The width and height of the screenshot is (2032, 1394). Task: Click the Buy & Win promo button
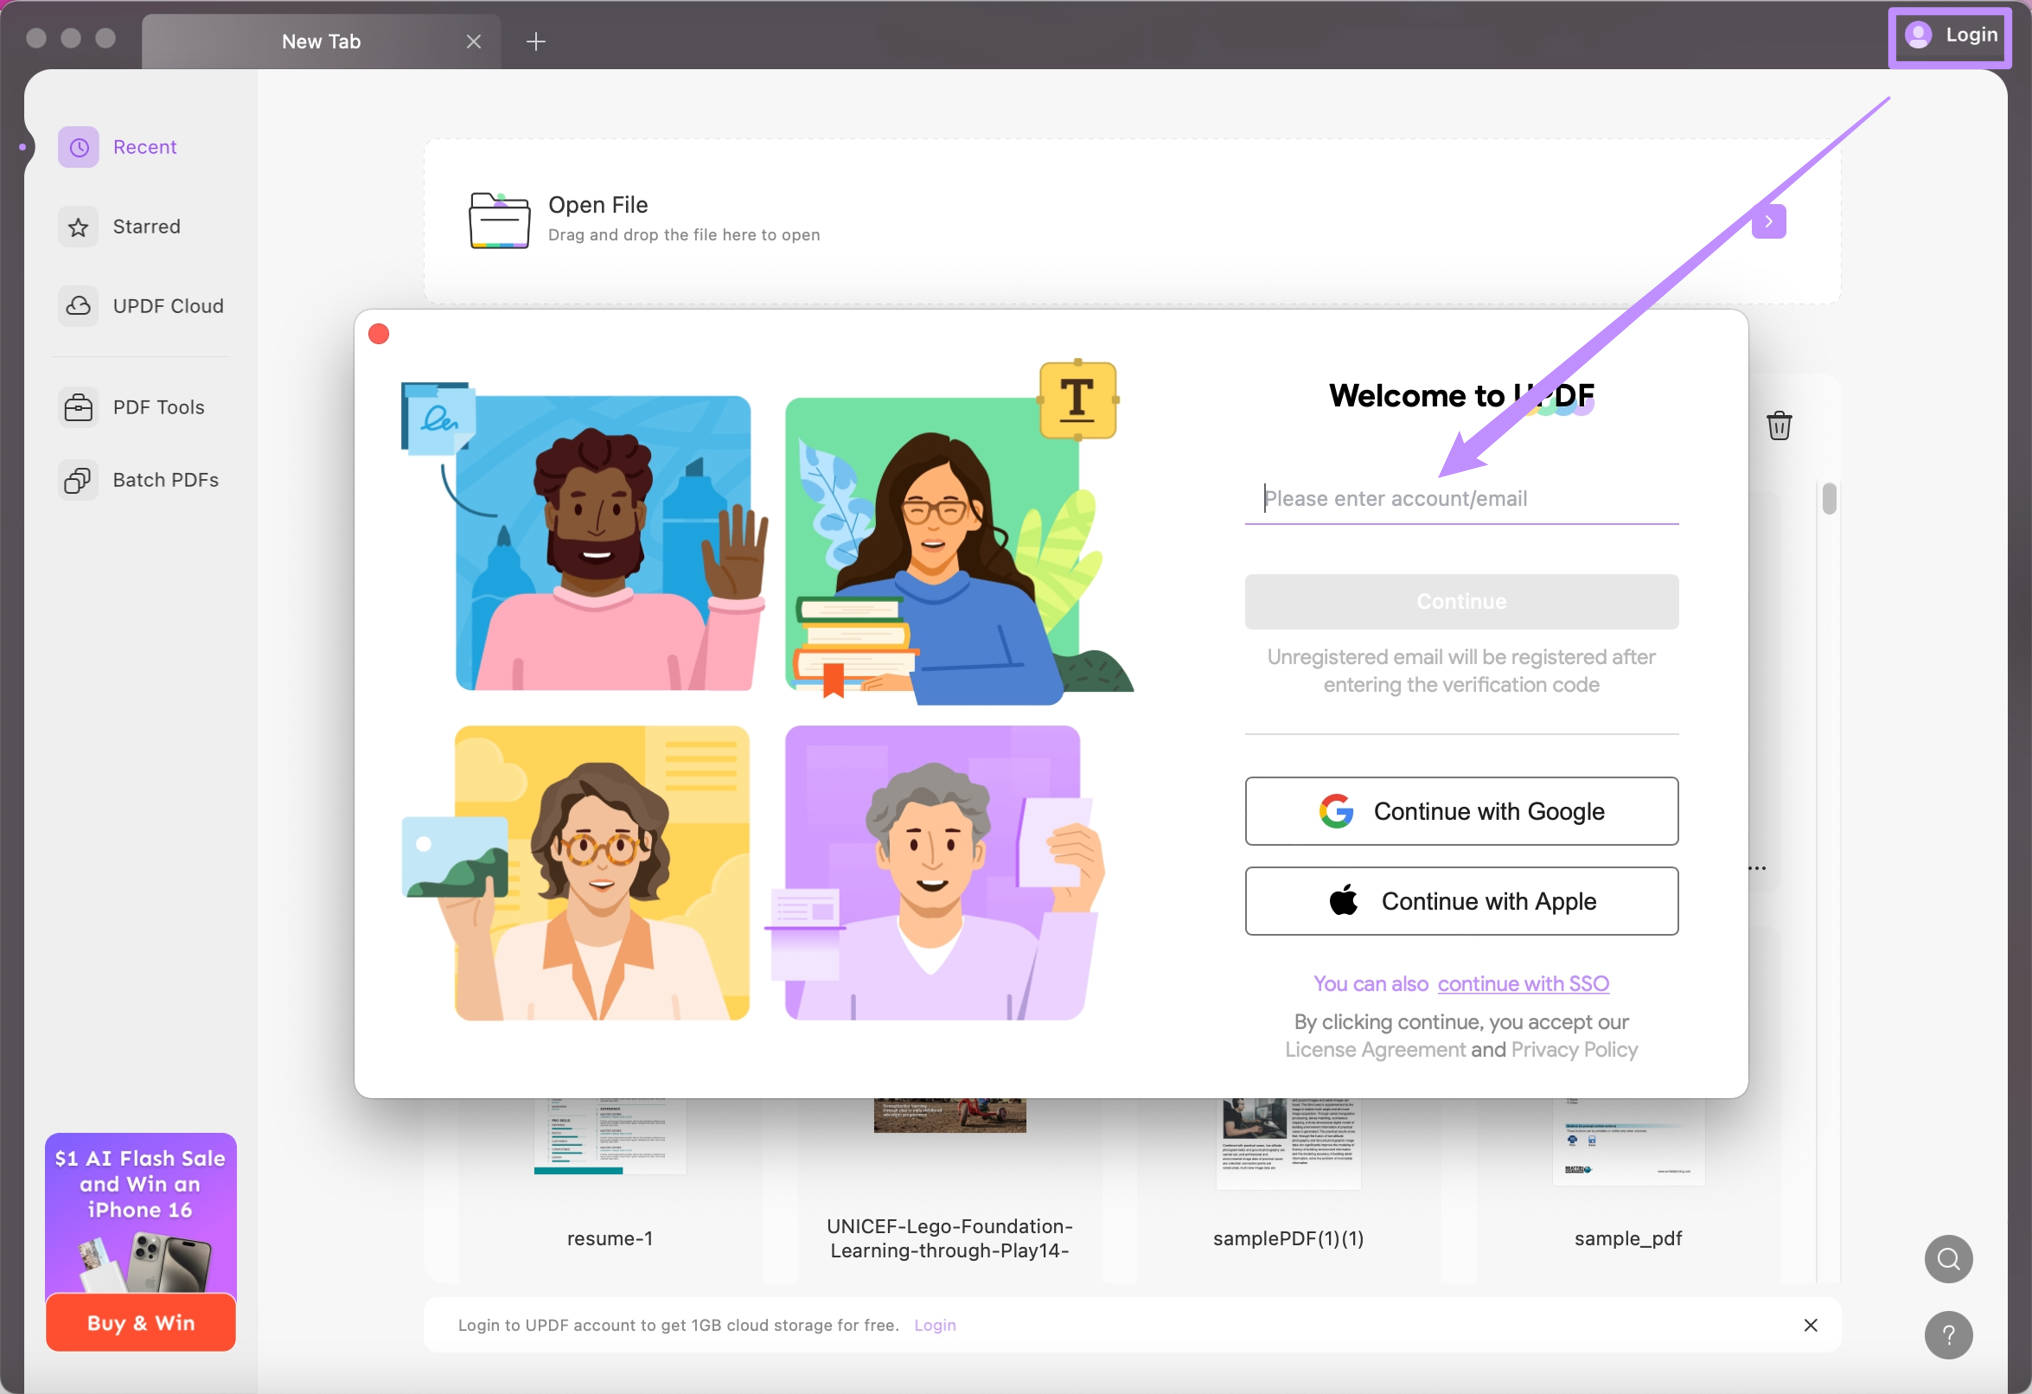(x=140, y=1323)
